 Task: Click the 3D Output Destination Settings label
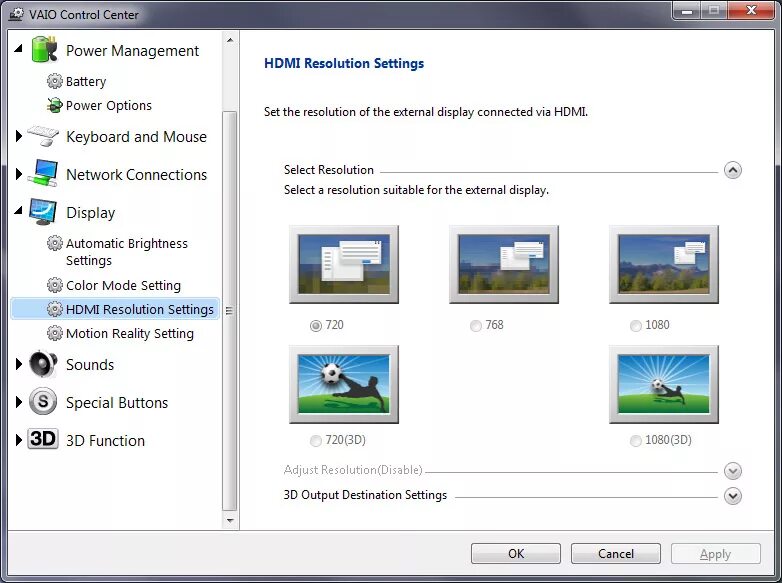pyautogui.click(x=365, y=495)
